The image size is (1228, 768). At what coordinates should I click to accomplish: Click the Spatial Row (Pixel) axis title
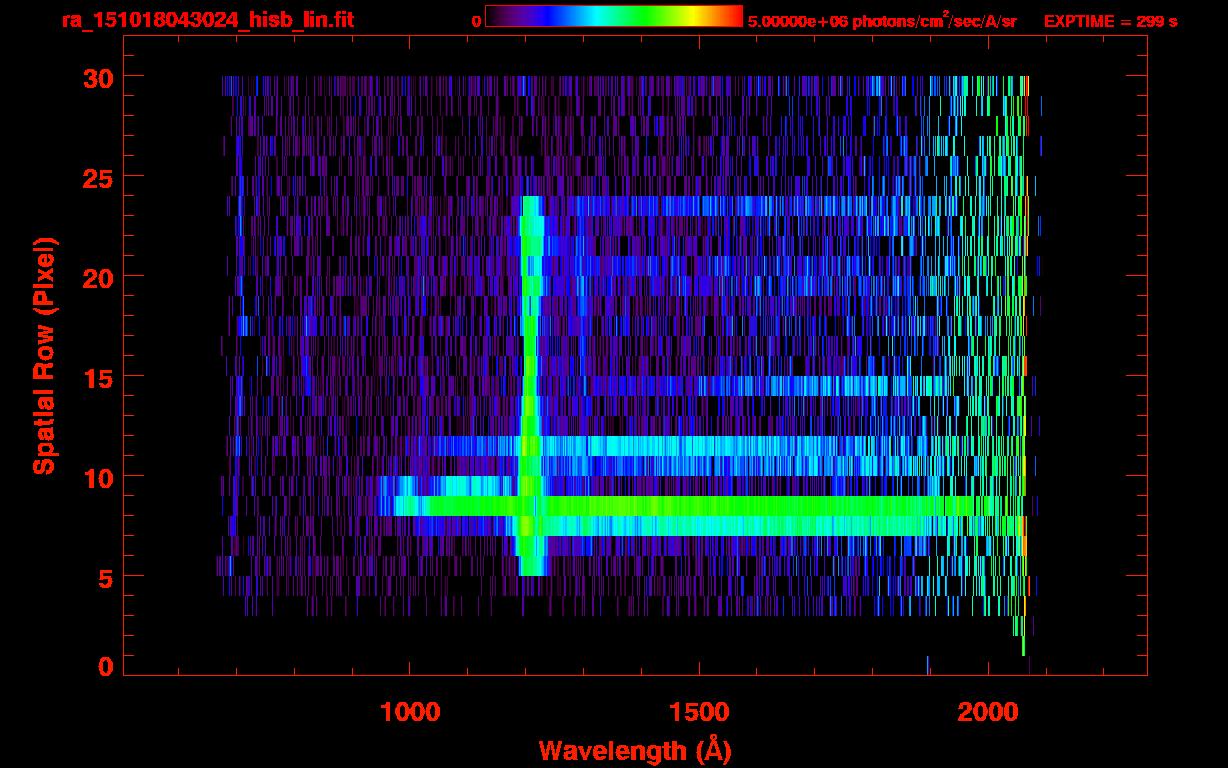pos(44,355)
